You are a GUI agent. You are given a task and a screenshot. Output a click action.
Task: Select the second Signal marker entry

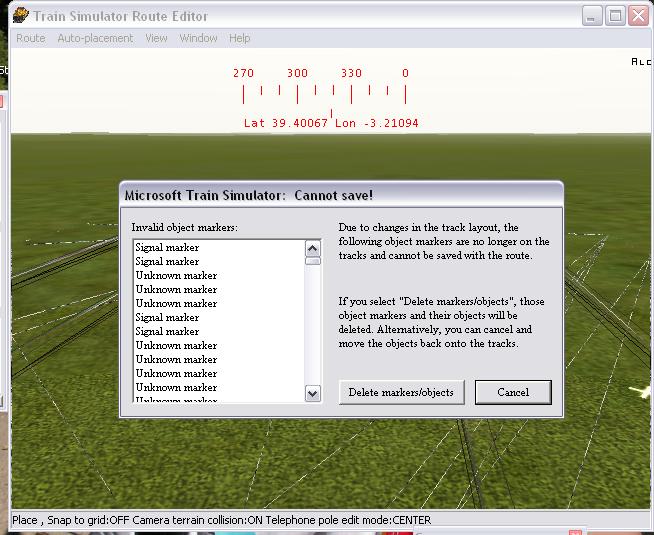point(167,261)
